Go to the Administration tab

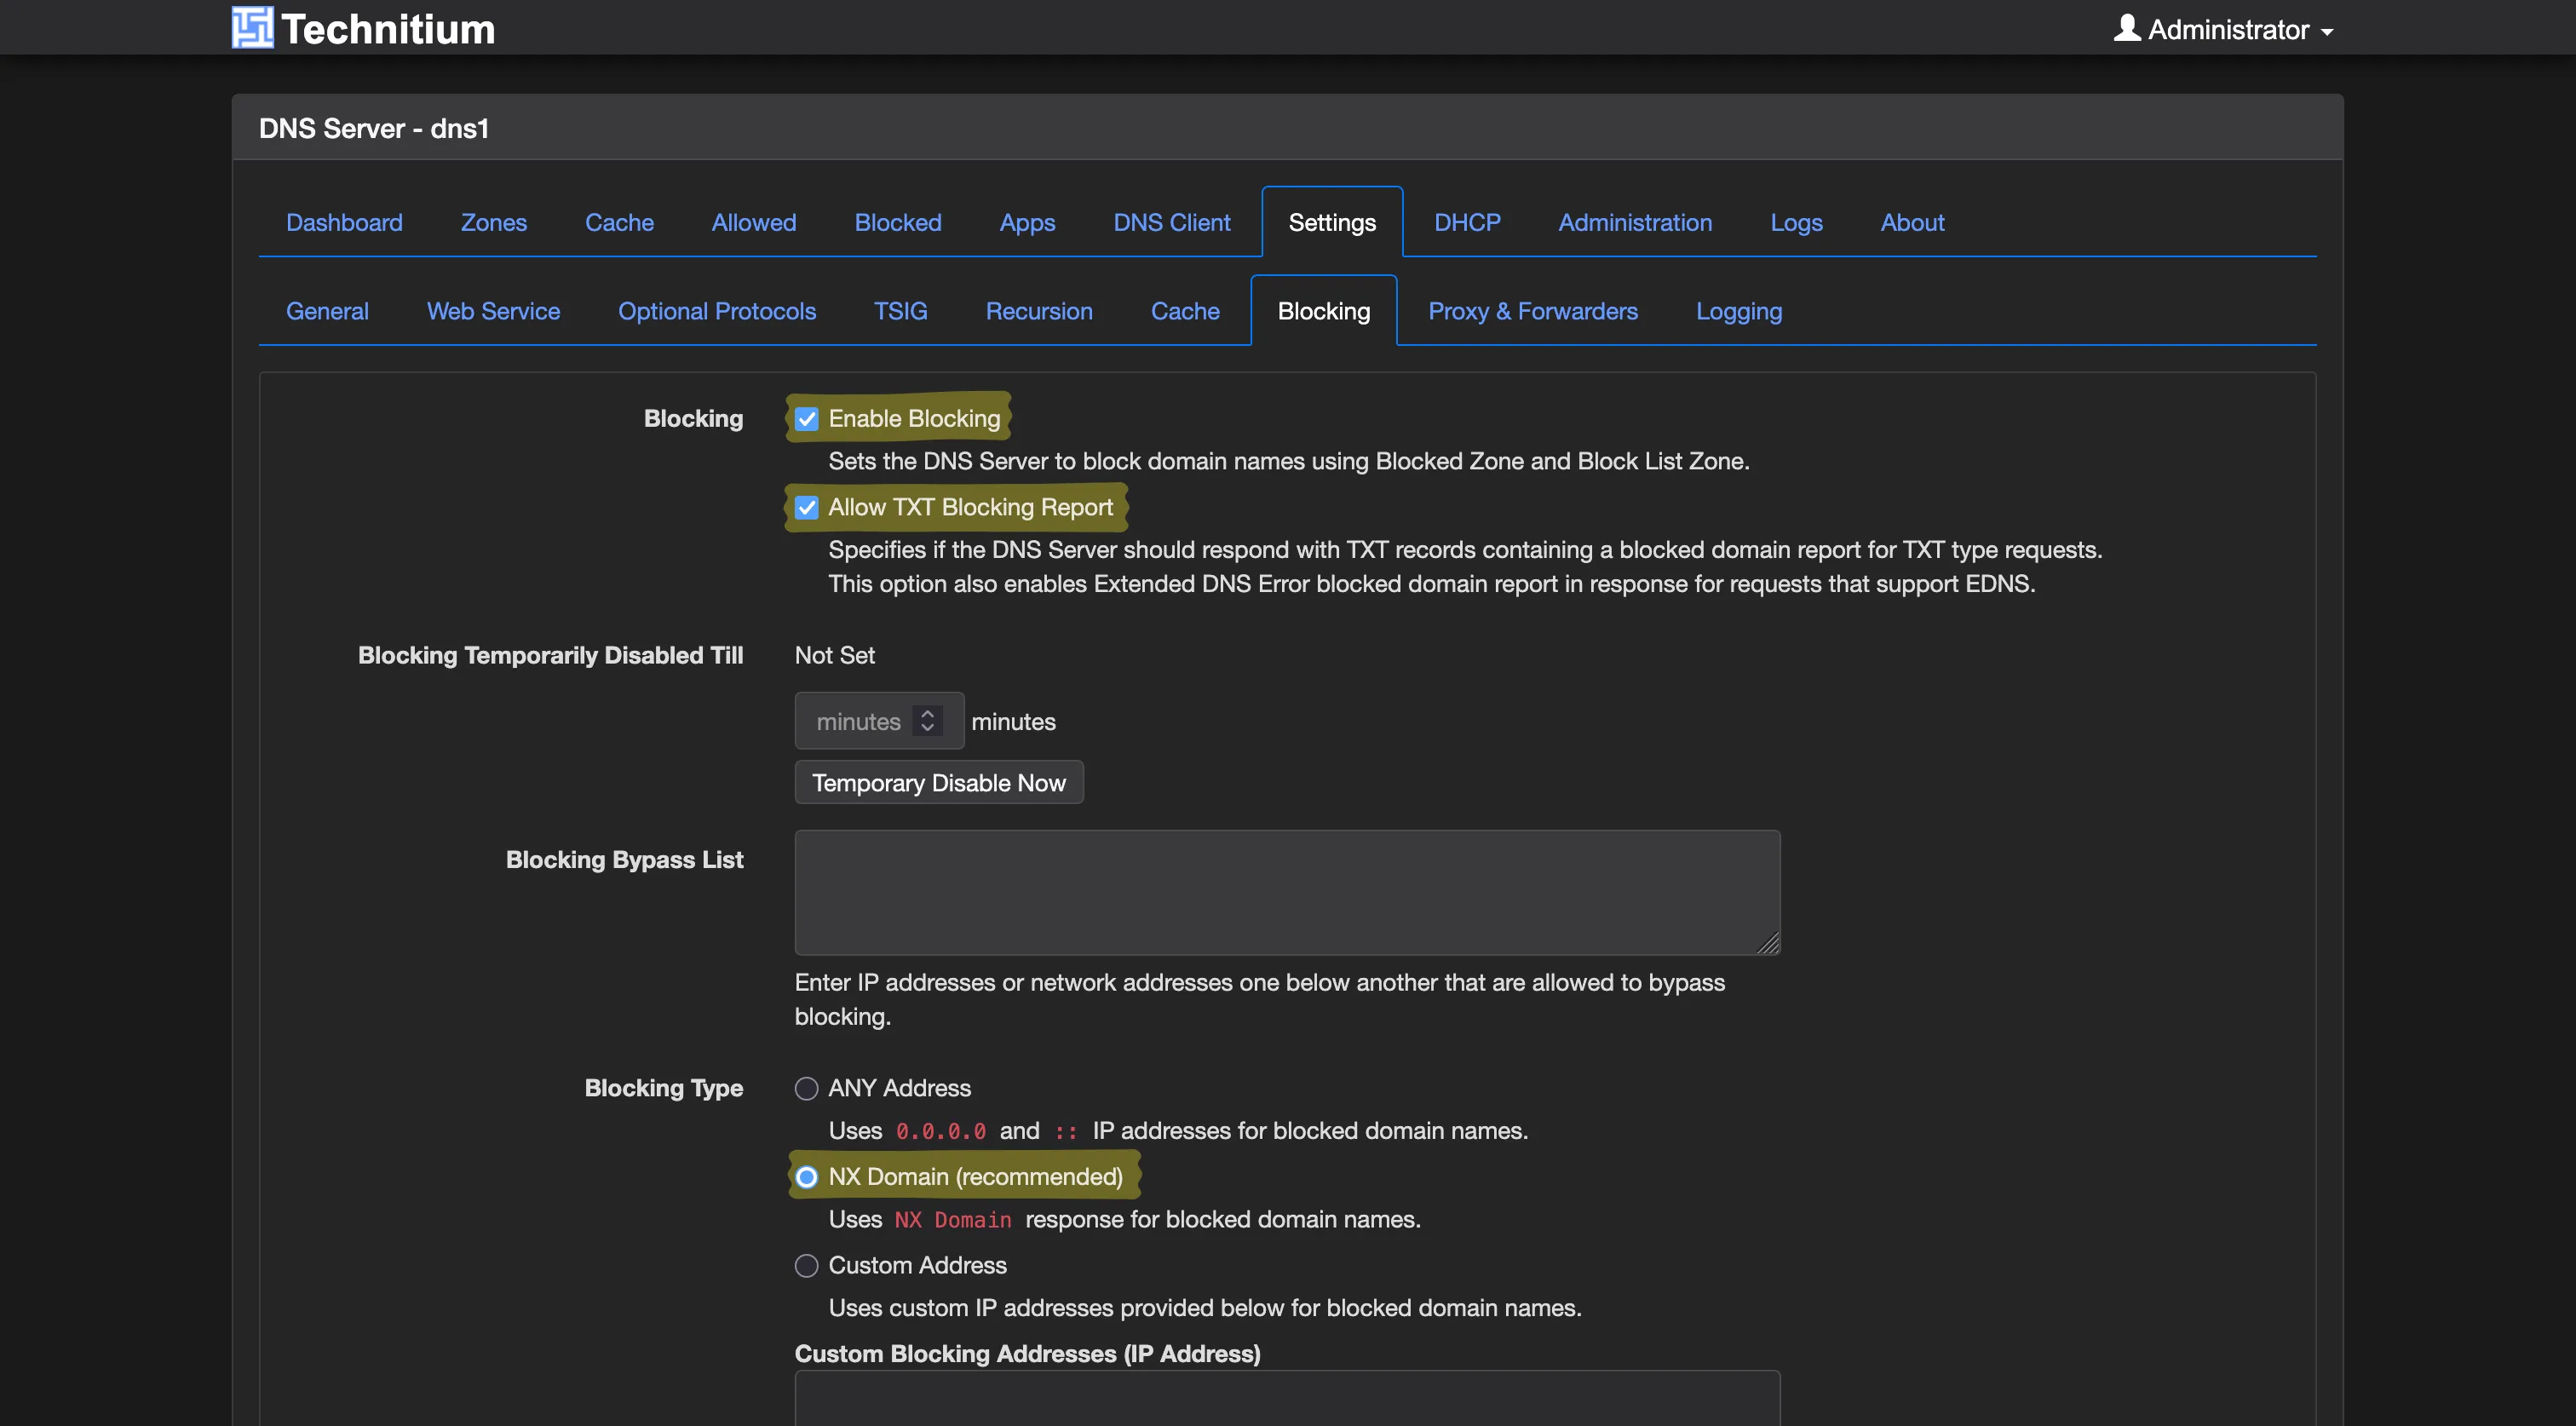[1634, 222]
